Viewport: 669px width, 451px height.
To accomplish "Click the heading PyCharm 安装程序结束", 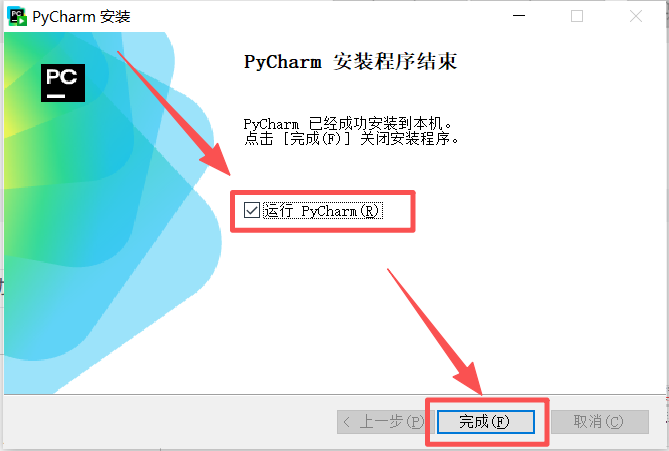I will [x=350, y=61].
